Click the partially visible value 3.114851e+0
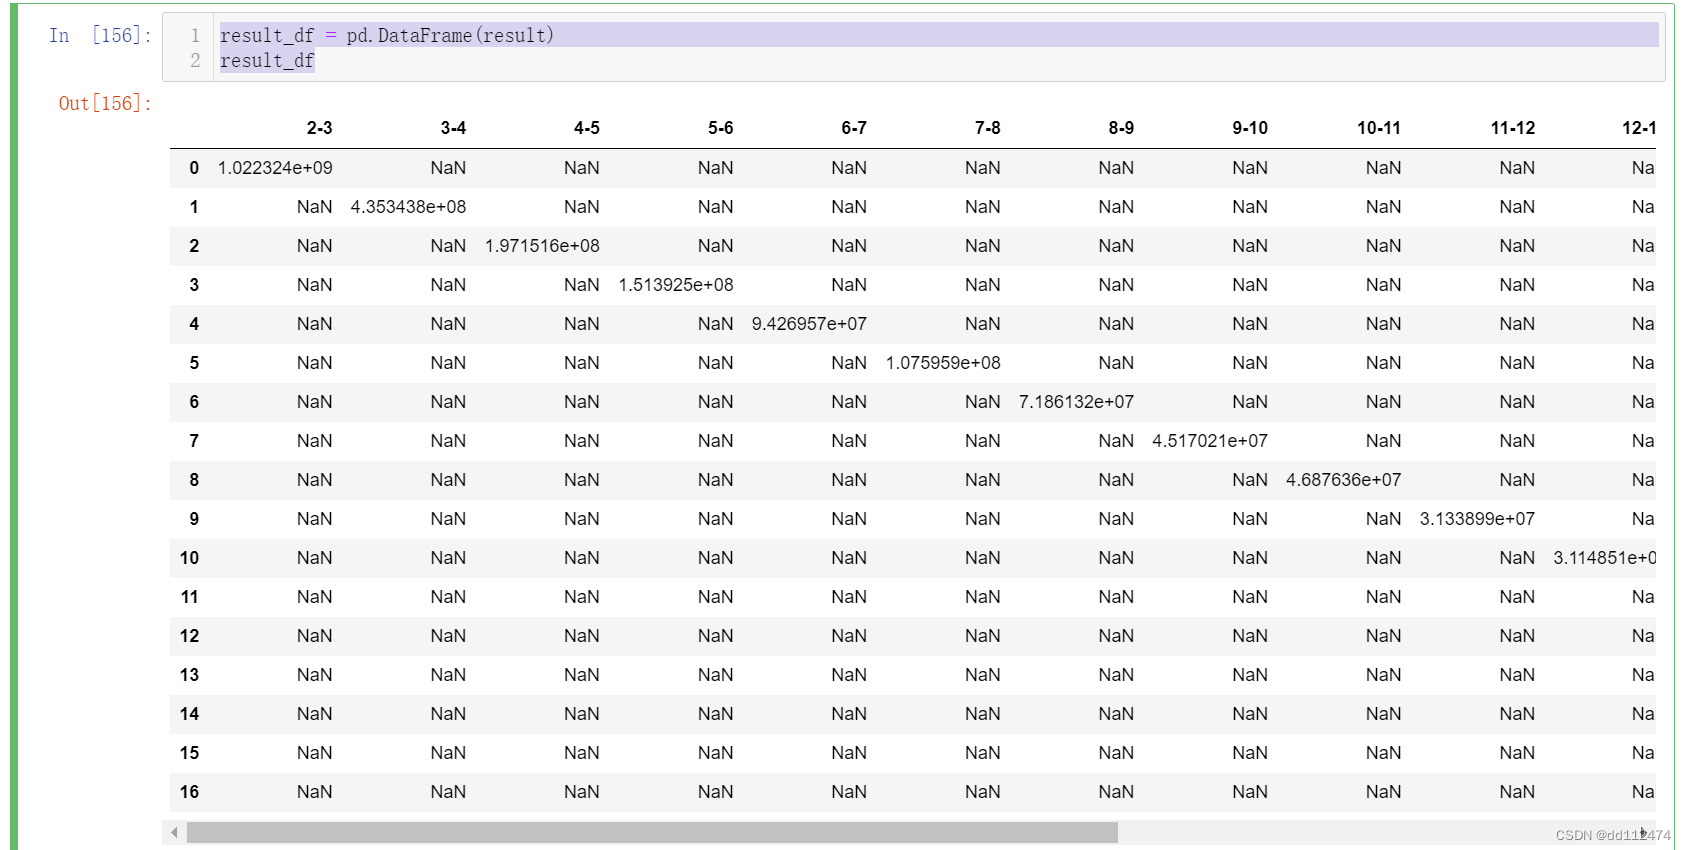Image resolution: width=1686 pixels, height=850 pixels. (x=1604, y=558)
